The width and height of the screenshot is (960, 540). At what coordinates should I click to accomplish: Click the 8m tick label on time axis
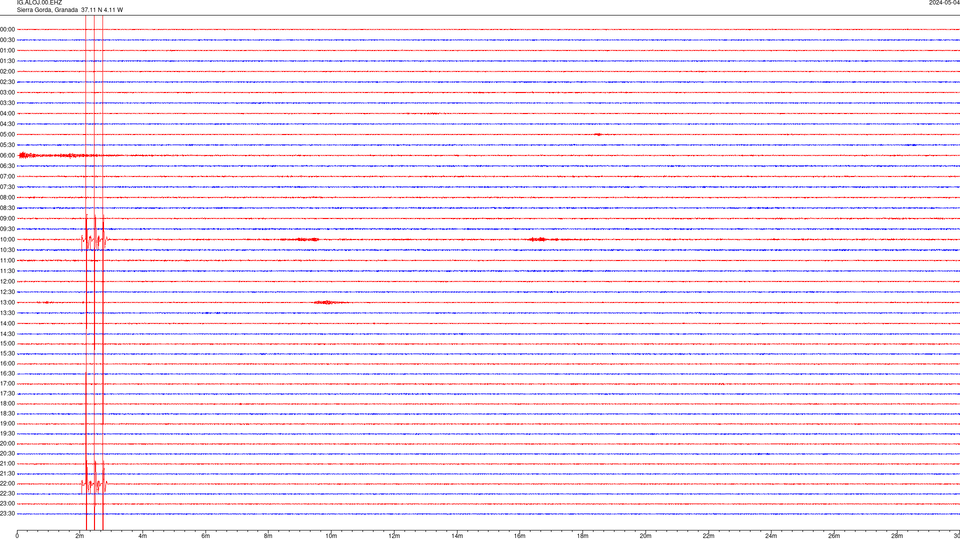pyautogui.click(x=268, y=536)
